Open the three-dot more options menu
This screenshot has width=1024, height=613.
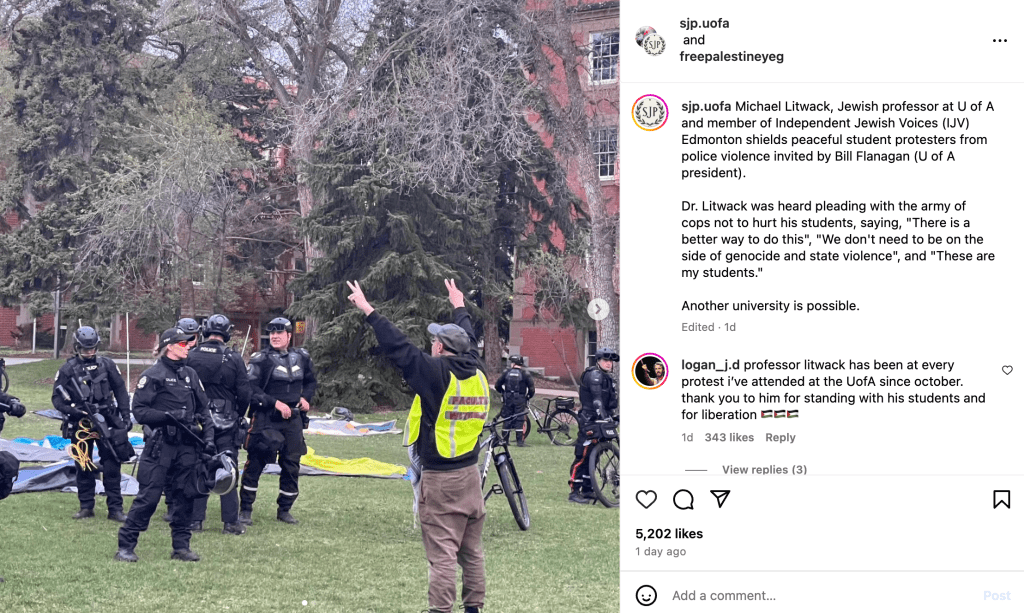pyautogui.click(x=999, y=40)
